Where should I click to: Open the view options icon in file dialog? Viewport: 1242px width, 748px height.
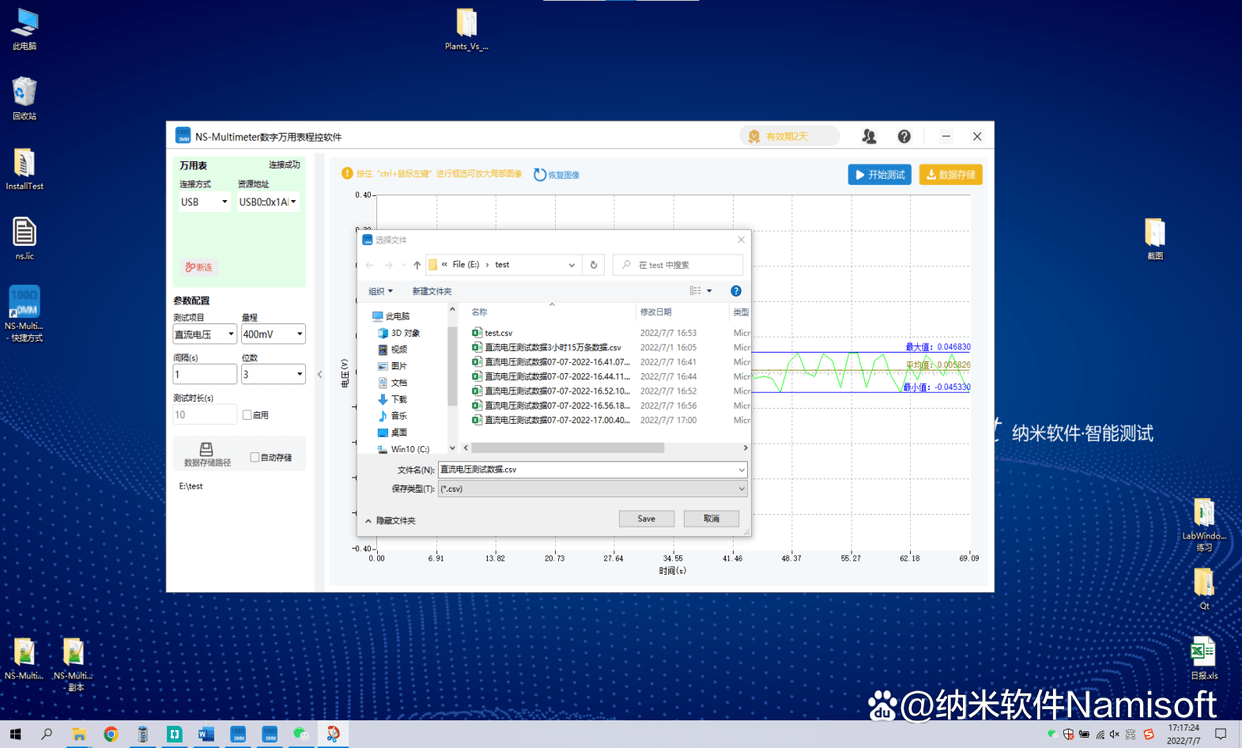point(701,291)
